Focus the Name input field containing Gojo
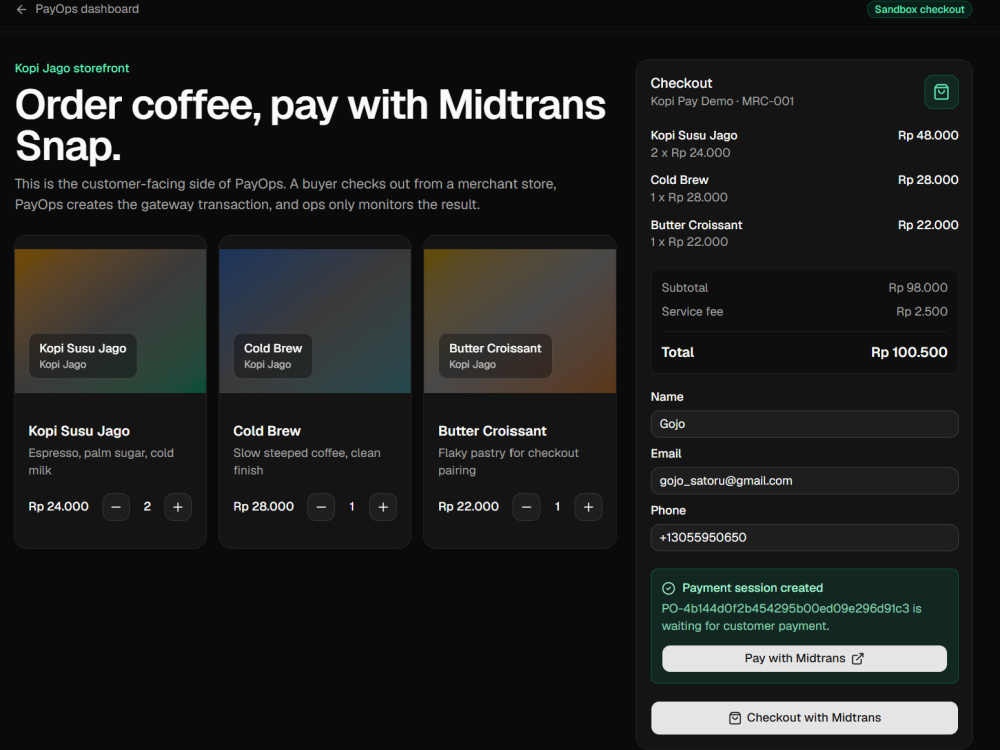The width and height of the screenshot is (1000, 750). coord(804,424)
